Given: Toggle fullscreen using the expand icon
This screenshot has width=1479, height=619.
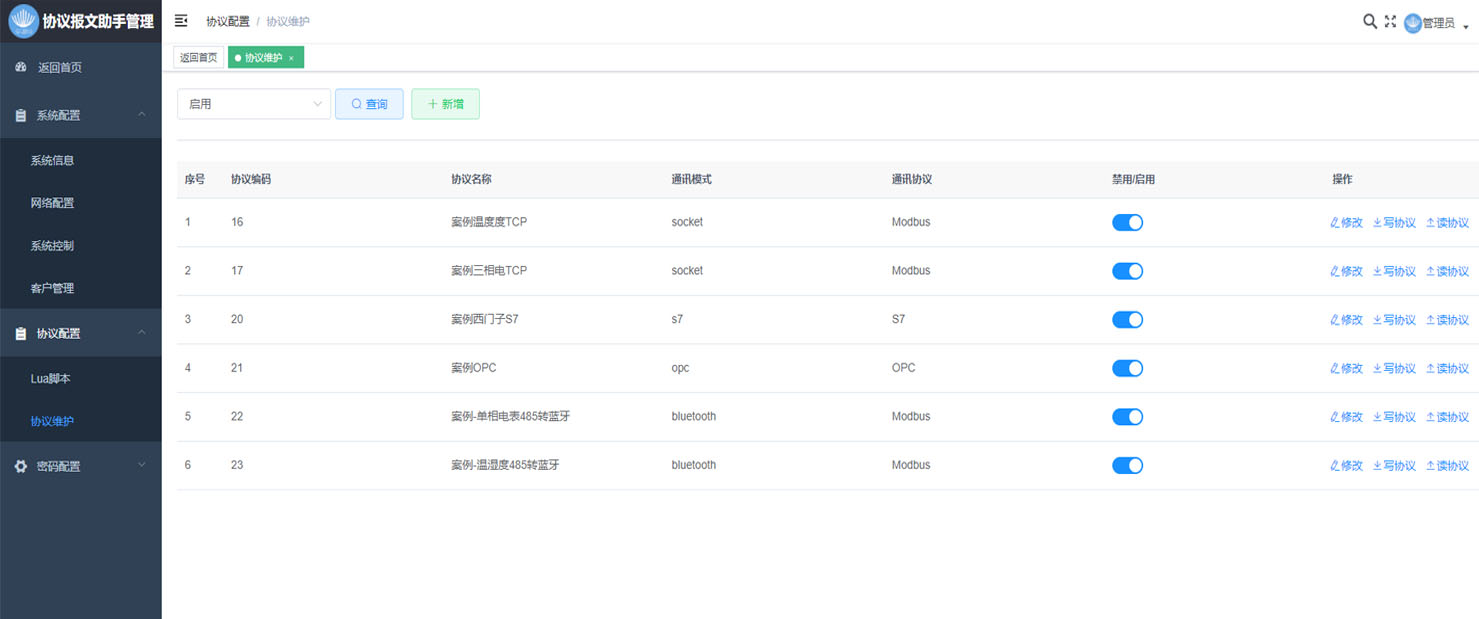Looking at the screenshot, I should click(1390, 21).
